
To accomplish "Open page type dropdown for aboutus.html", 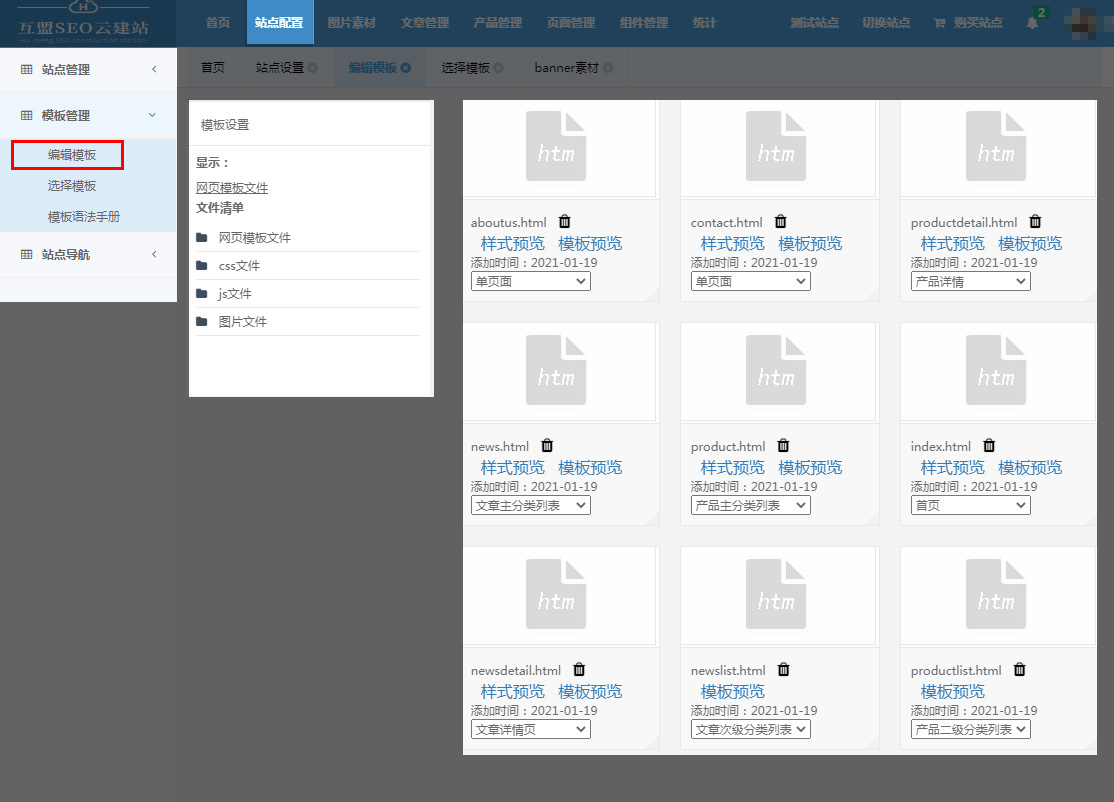I will (x=530, y=282).
